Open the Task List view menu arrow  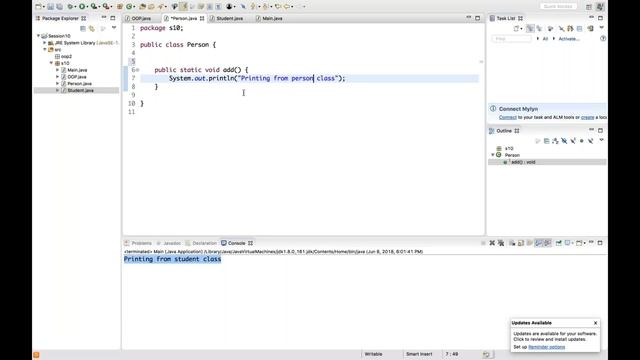(x=602, y=27)
